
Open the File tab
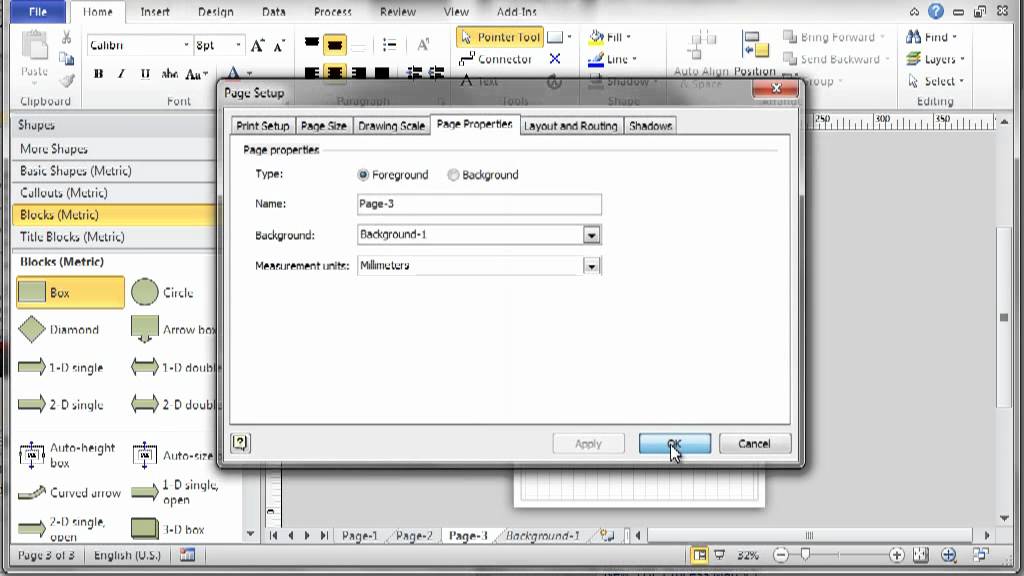tap(38, 12)
